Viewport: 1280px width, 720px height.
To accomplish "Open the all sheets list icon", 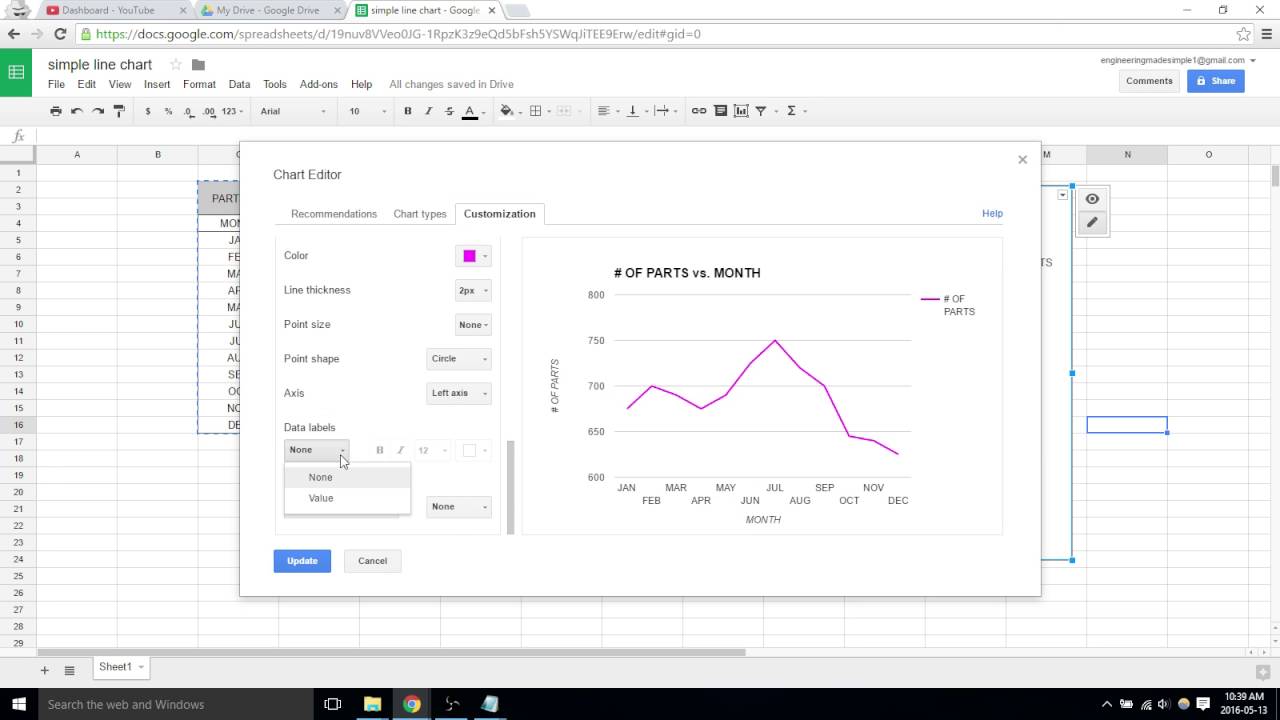I will point(70,670).
